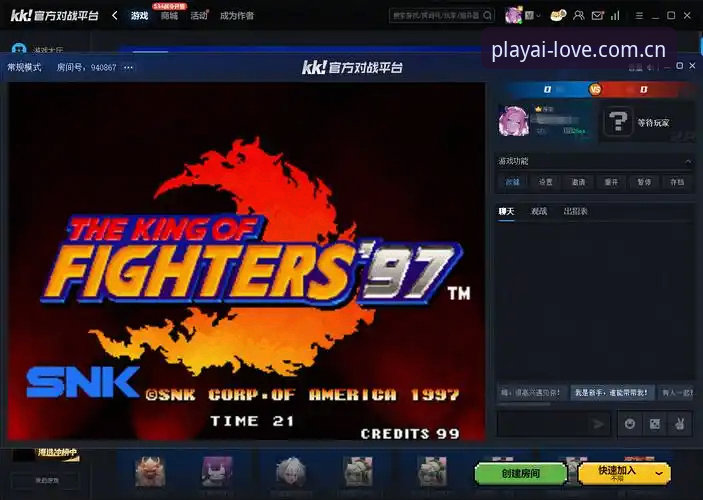Click the 常规模式 label
Viewport: 703px width, 500px height.
coord(24,67)
